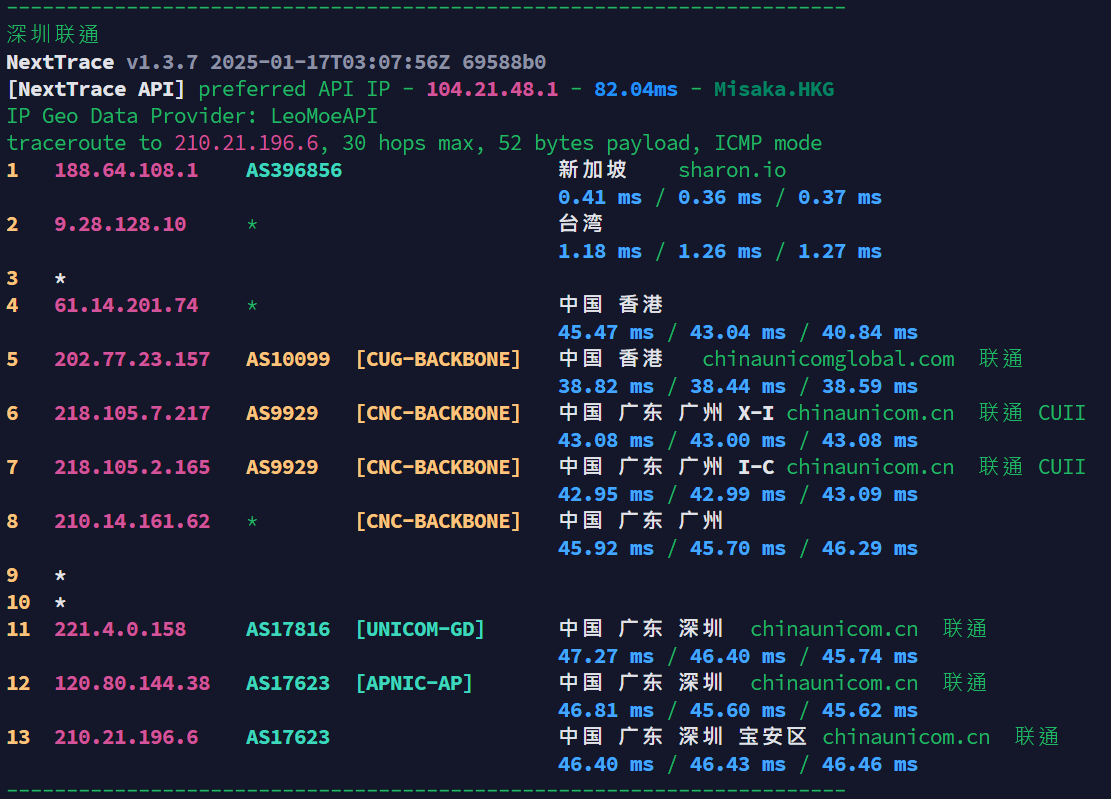1111x799 pixels.
Task: Click the [CUG-BACKBONE] tag
Action: tap(439, 359)
